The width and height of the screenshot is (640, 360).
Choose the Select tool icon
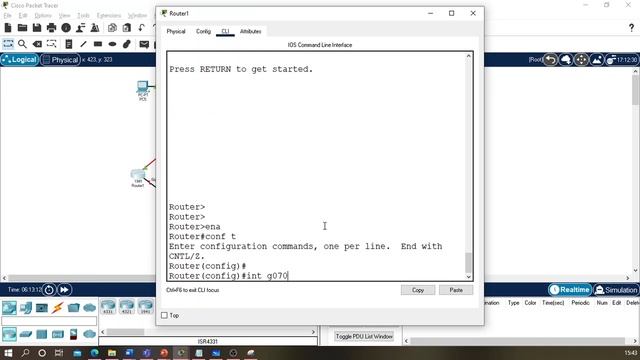click(x=8, y=44)
